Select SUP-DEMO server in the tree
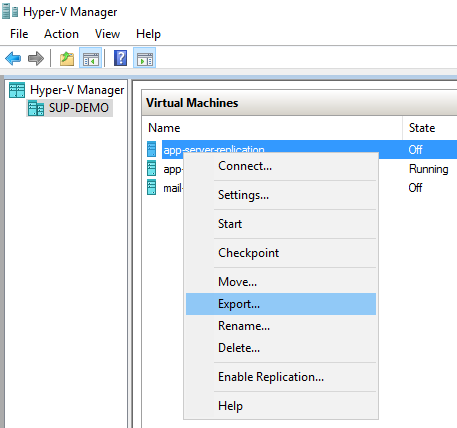The image size is (457, 428). click(79, 108)
